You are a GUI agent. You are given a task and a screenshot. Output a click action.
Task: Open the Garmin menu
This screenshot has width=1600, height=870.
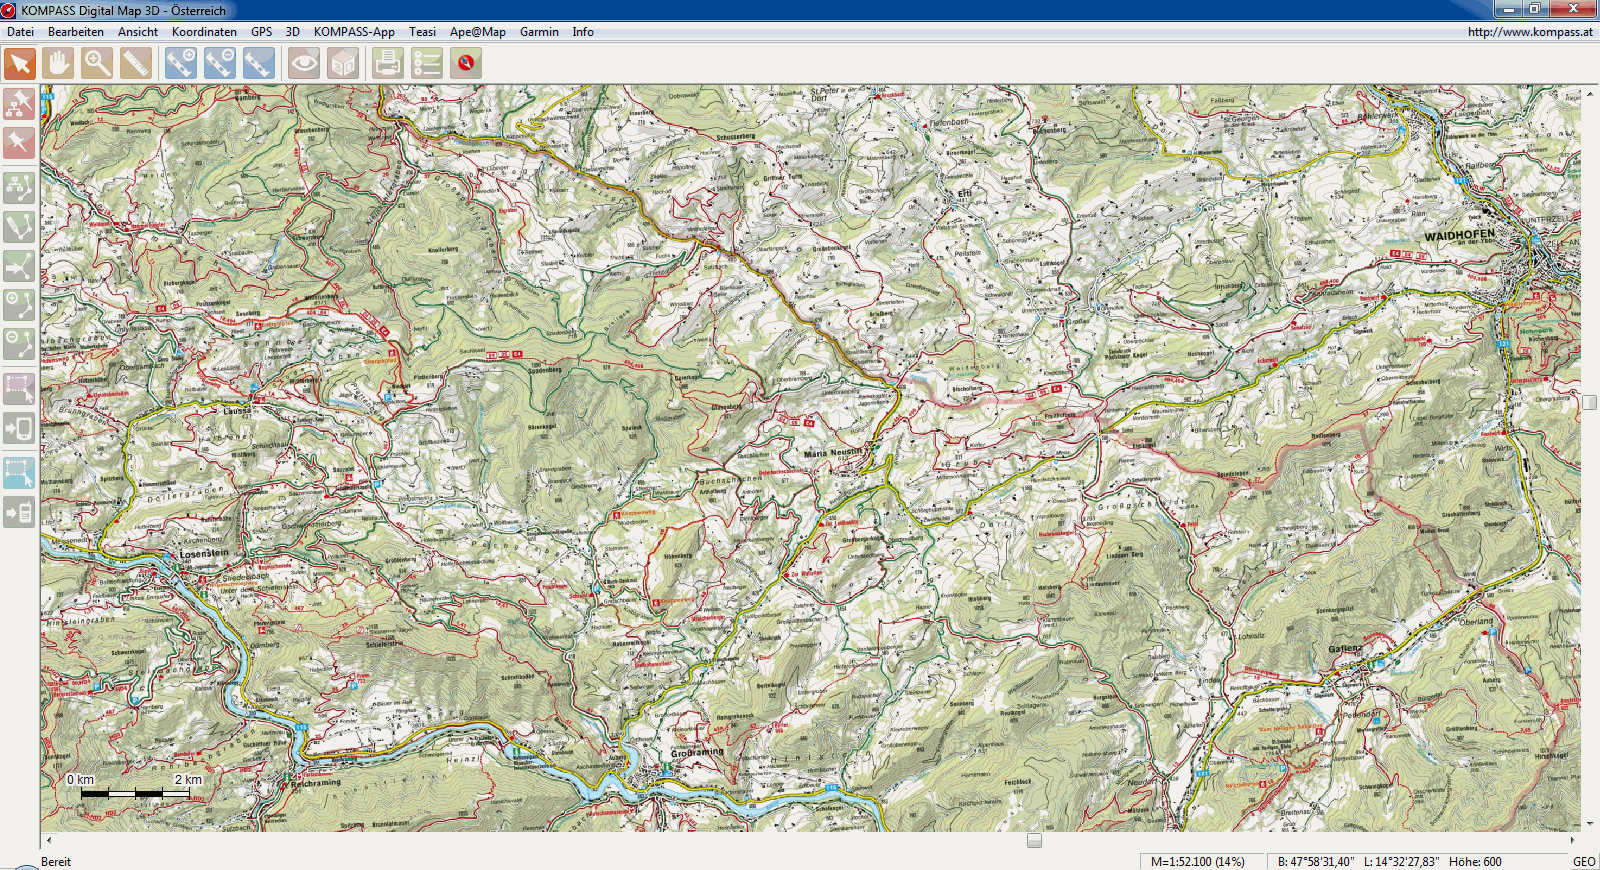pyautogui.click(x=539, y=32)
